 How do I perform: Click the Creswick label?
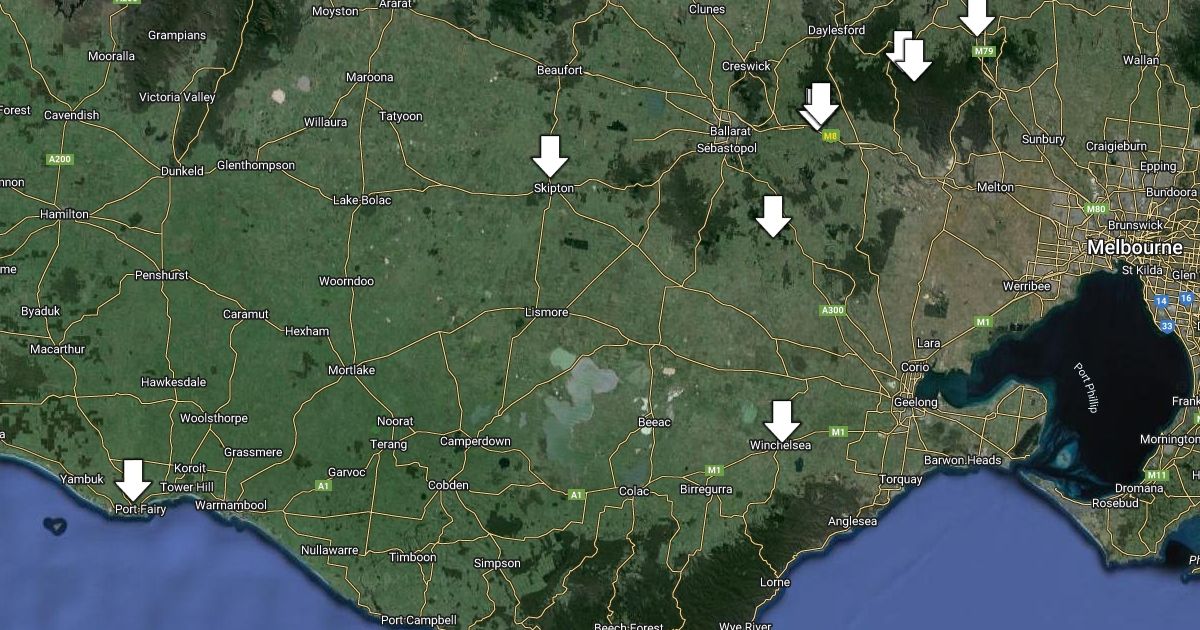click(746, 67)
